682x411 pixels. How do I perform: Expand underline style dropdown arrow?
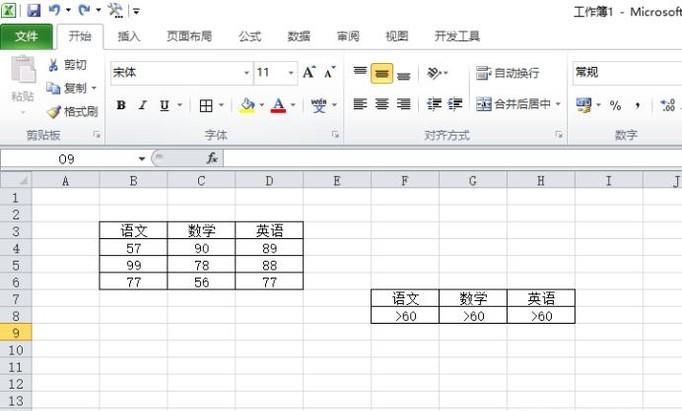click(179, 105)
